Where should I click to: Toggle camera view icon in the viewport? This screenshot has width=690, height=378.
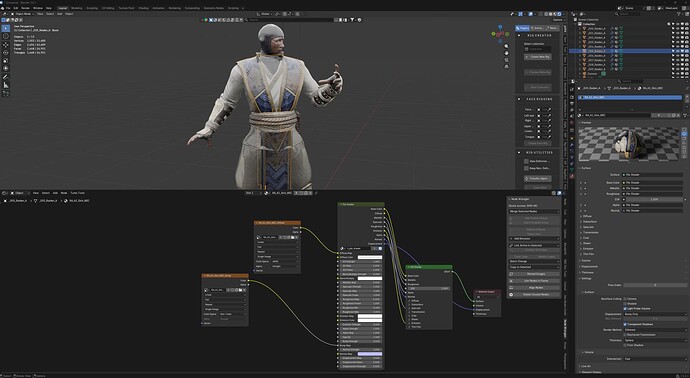tap(506, 60)
